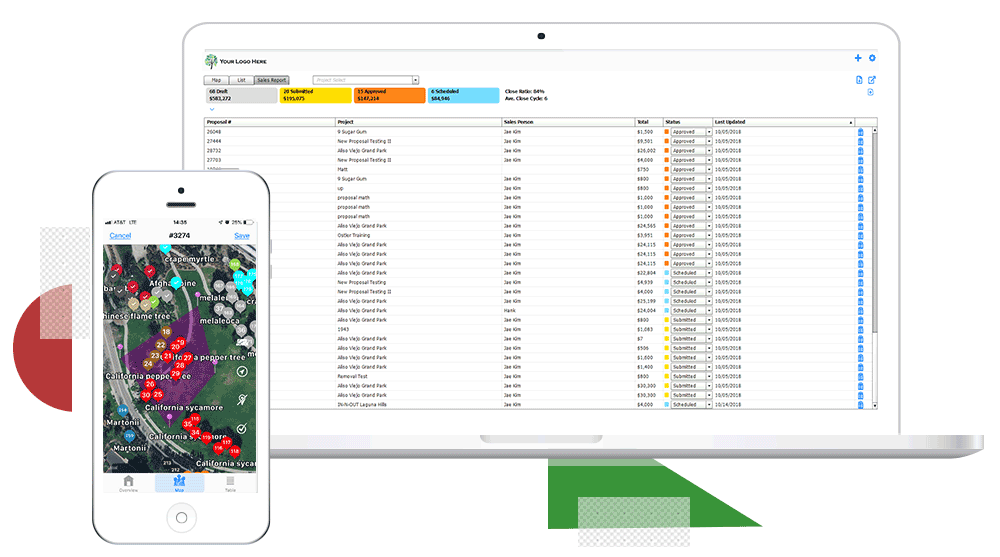Click the 68 Draft gray status filter
This screenshot has height=557, width=1000.
239,95
